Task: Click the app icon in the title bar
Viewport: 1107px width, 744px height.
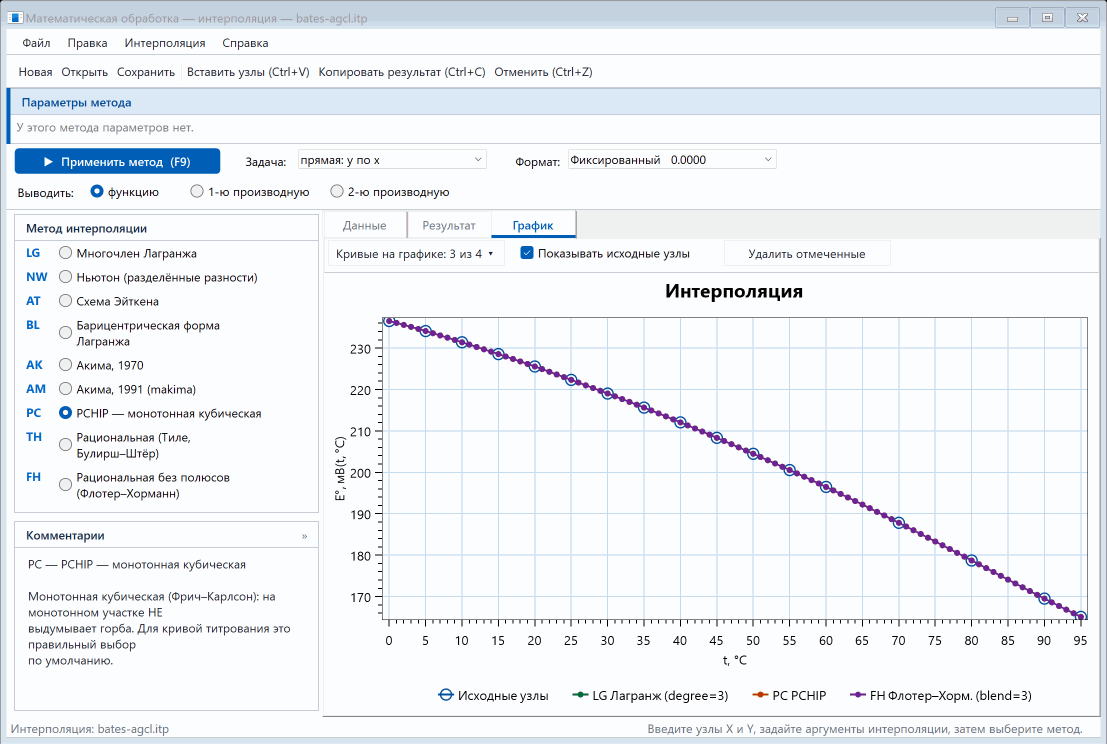Action: pyautogui.click(x=15, y=18)
